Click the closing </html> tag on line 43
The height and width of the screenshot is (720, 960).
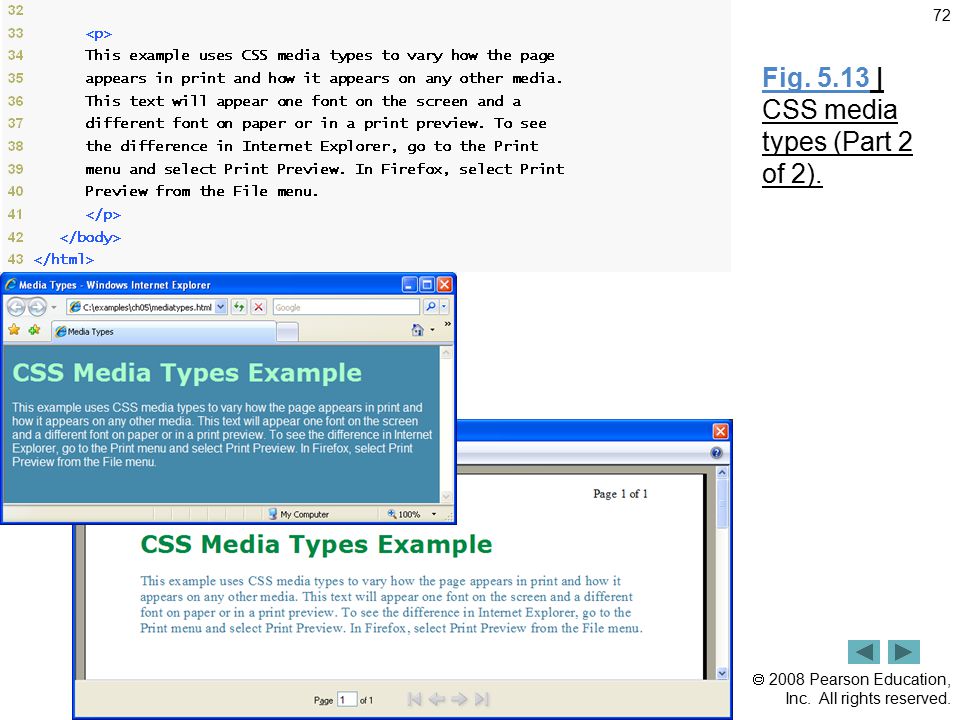tap(64, 260)
